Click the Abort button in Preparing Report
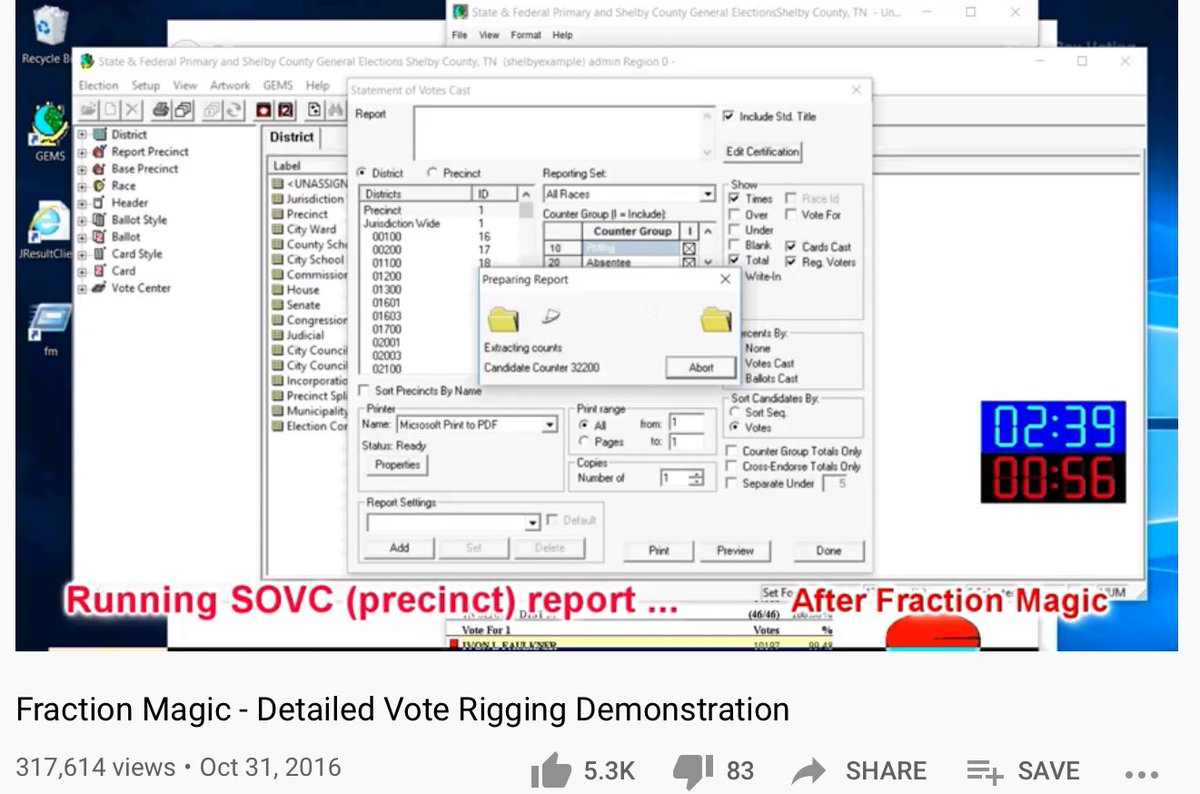 click(x=700, y=367)
